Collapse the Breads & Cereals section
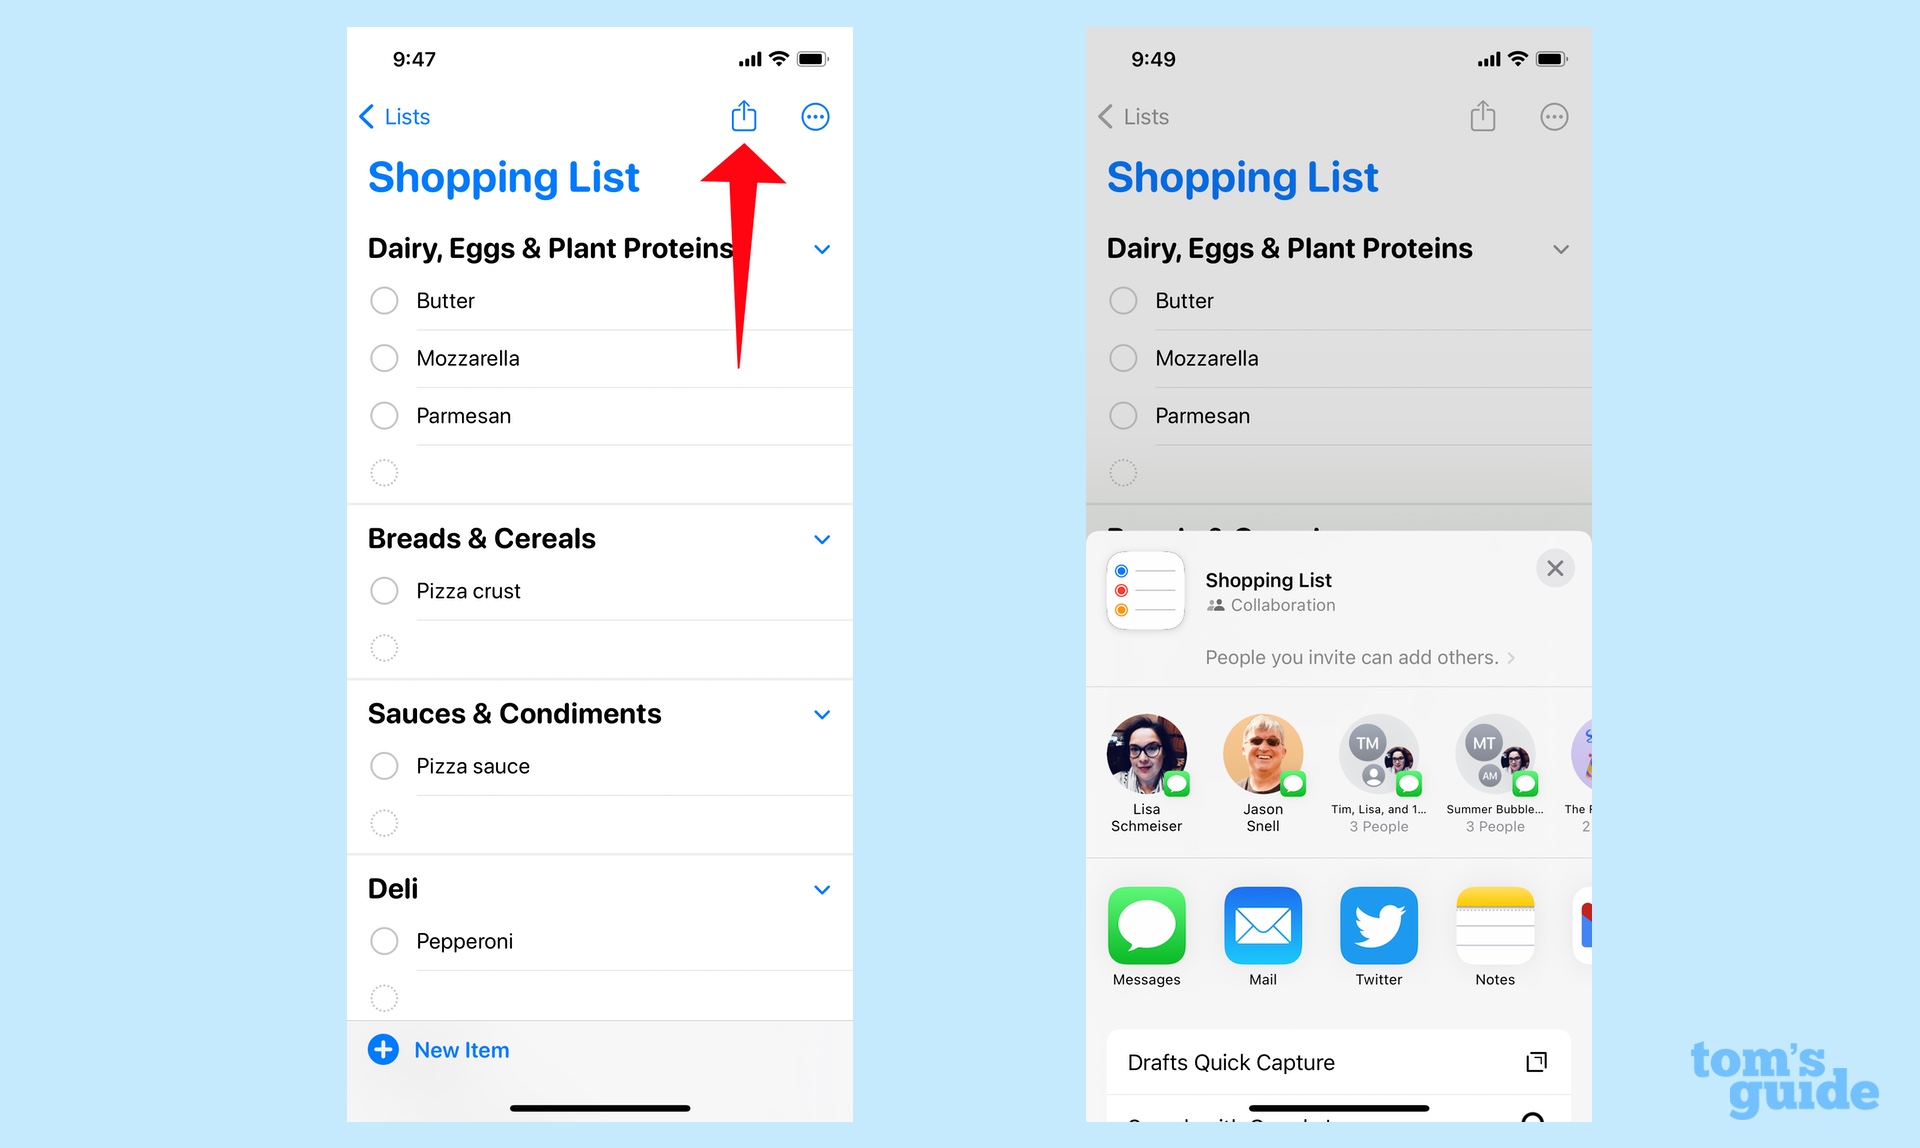1920x1148 pixels. tap(823, 537)
